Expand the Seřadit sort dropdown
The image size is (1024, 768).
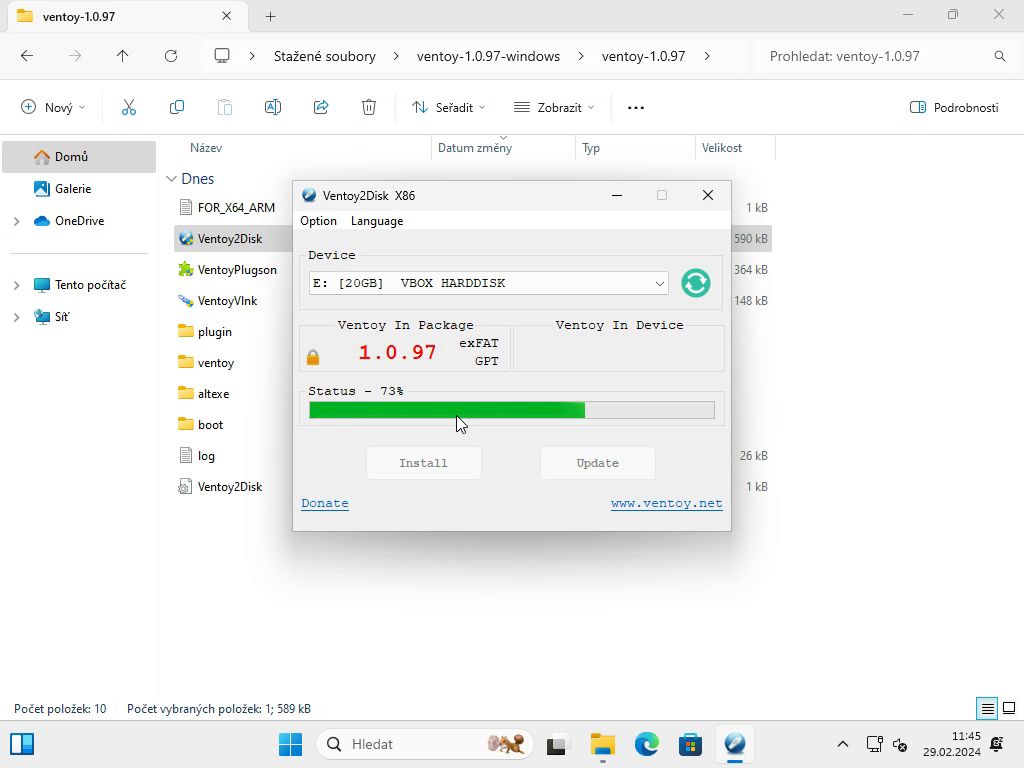(x=448, y=107)
